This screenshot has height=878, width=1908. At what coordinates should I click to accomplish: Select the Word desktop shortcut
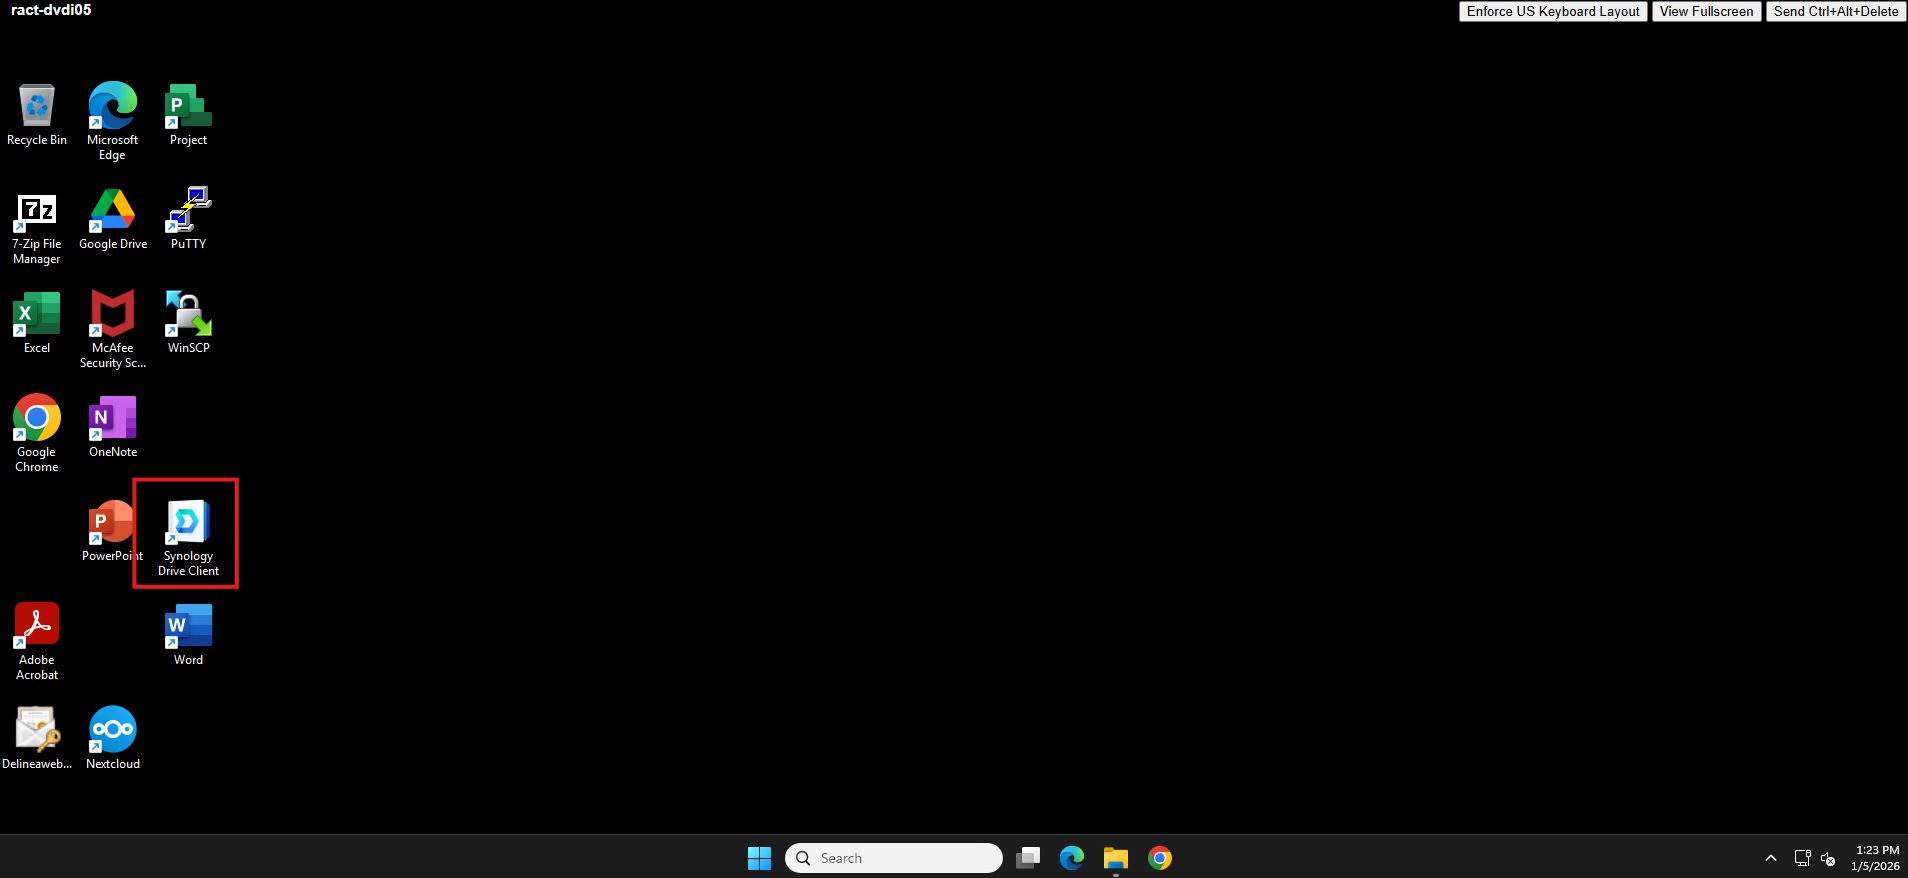[188, 635]
